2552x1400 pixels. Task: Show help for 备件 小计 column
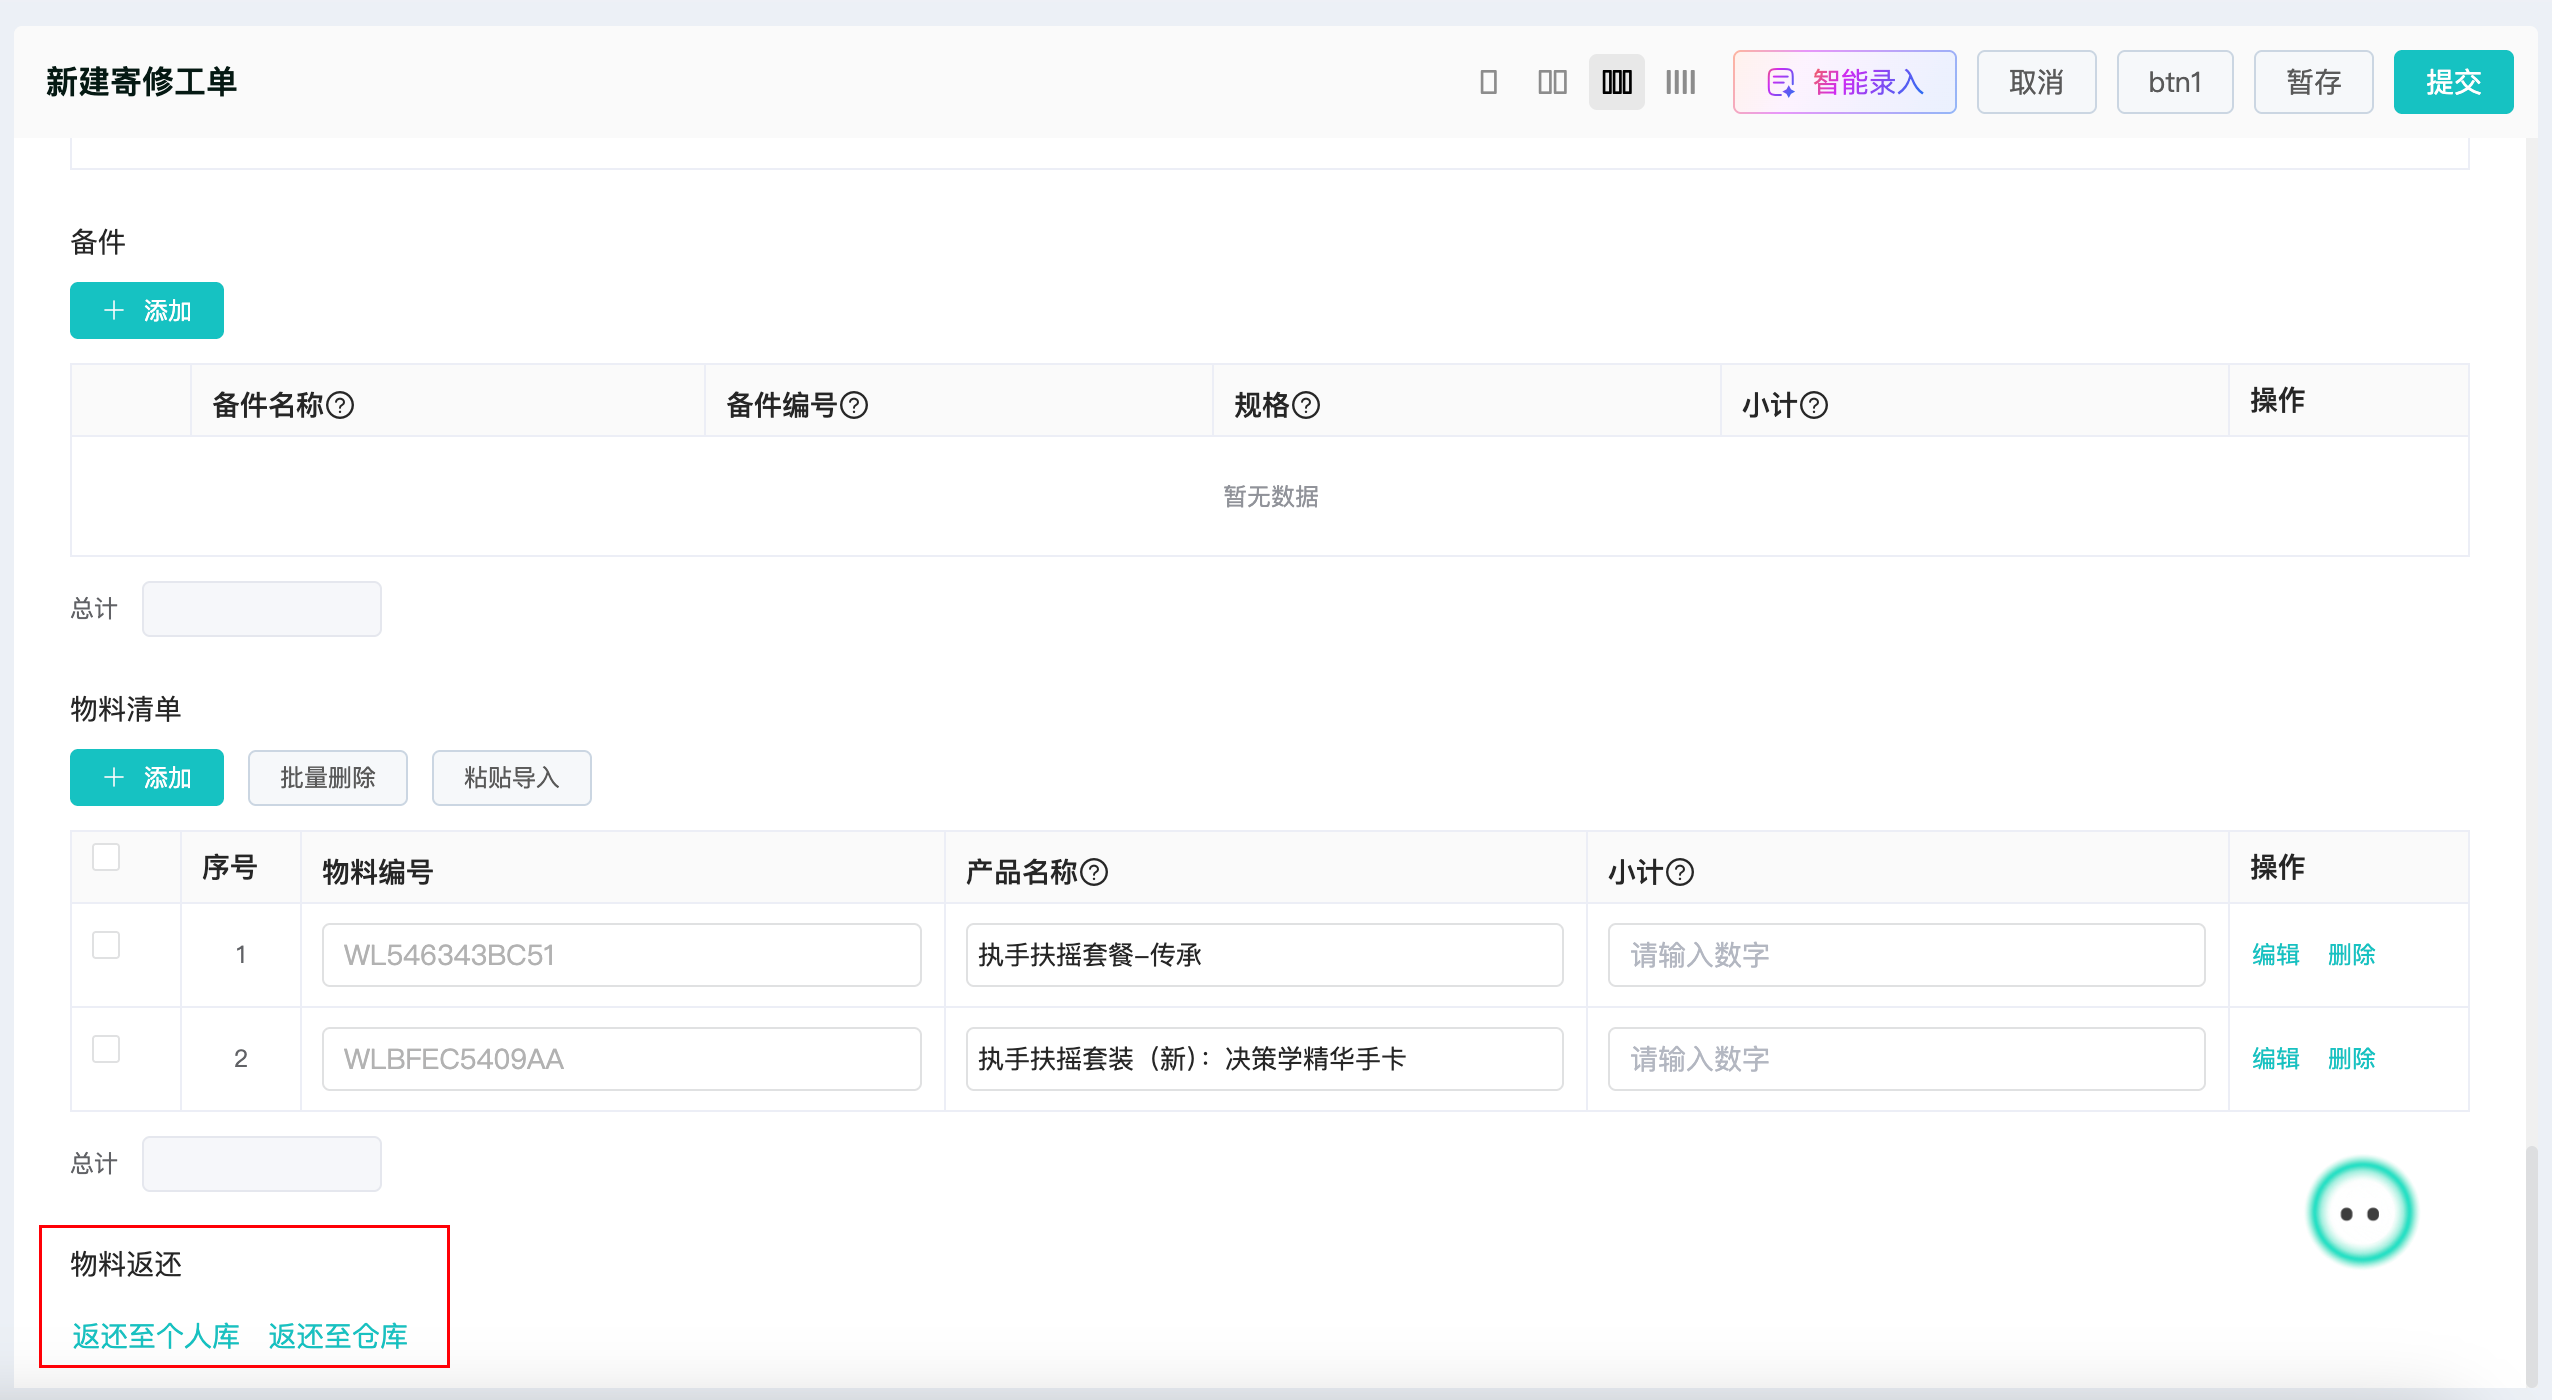click(1814, 405)
